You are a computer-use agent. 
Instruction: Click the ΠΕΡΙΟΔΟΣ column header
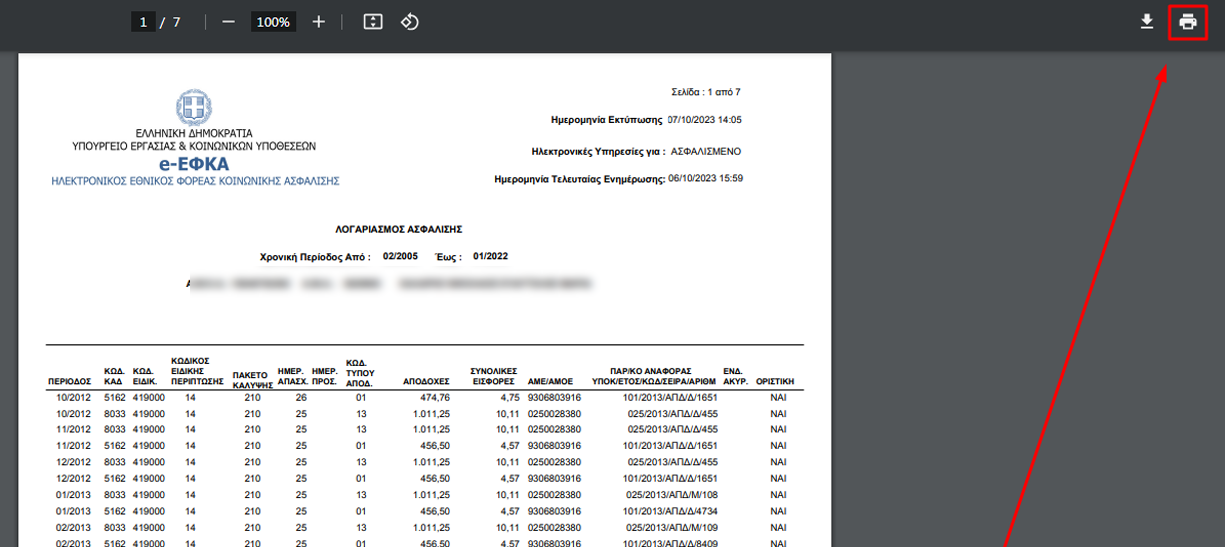click(69, 381)
